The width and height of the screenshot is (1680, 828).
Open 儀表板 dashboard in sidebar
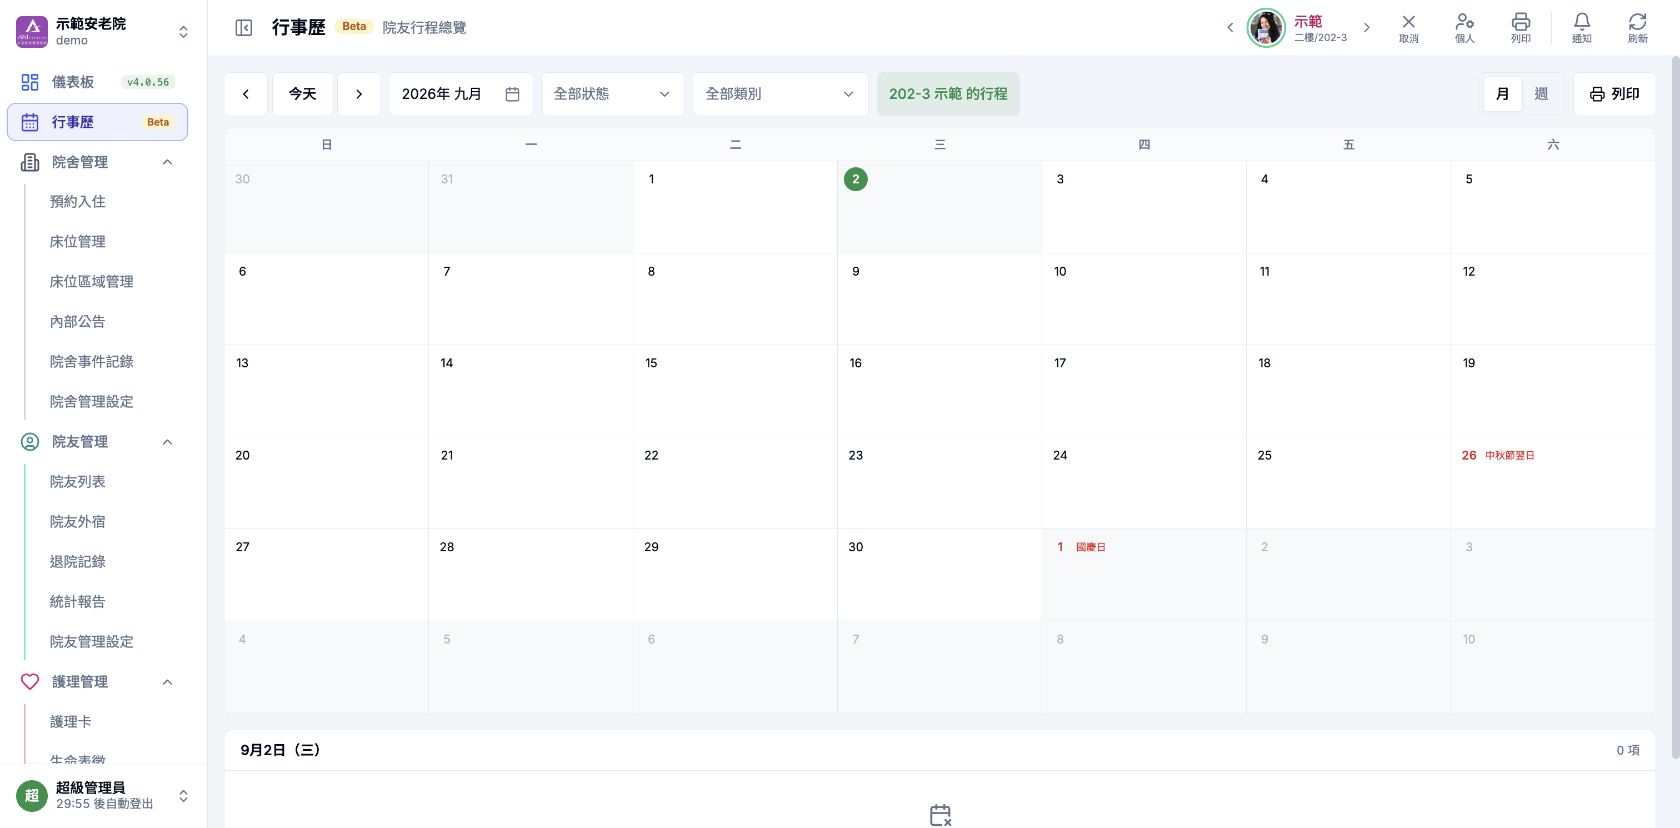click(x=97, y=82)
